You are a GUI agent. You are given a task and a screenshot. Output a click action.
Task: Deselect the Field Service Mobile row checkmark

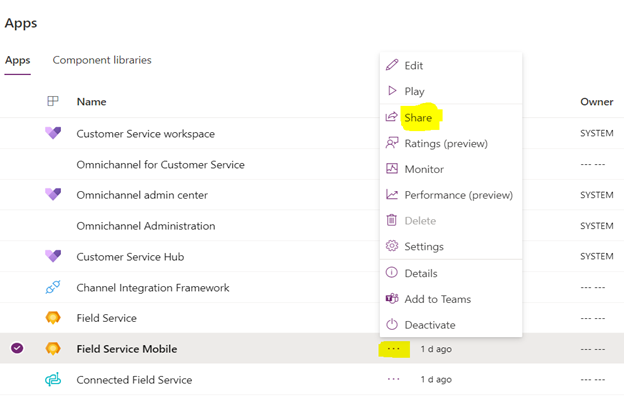[17, 348]
